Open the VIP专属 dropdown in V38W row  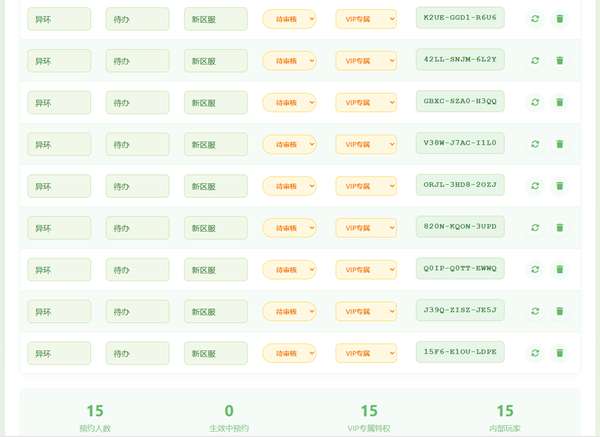(x=366, y=144)
